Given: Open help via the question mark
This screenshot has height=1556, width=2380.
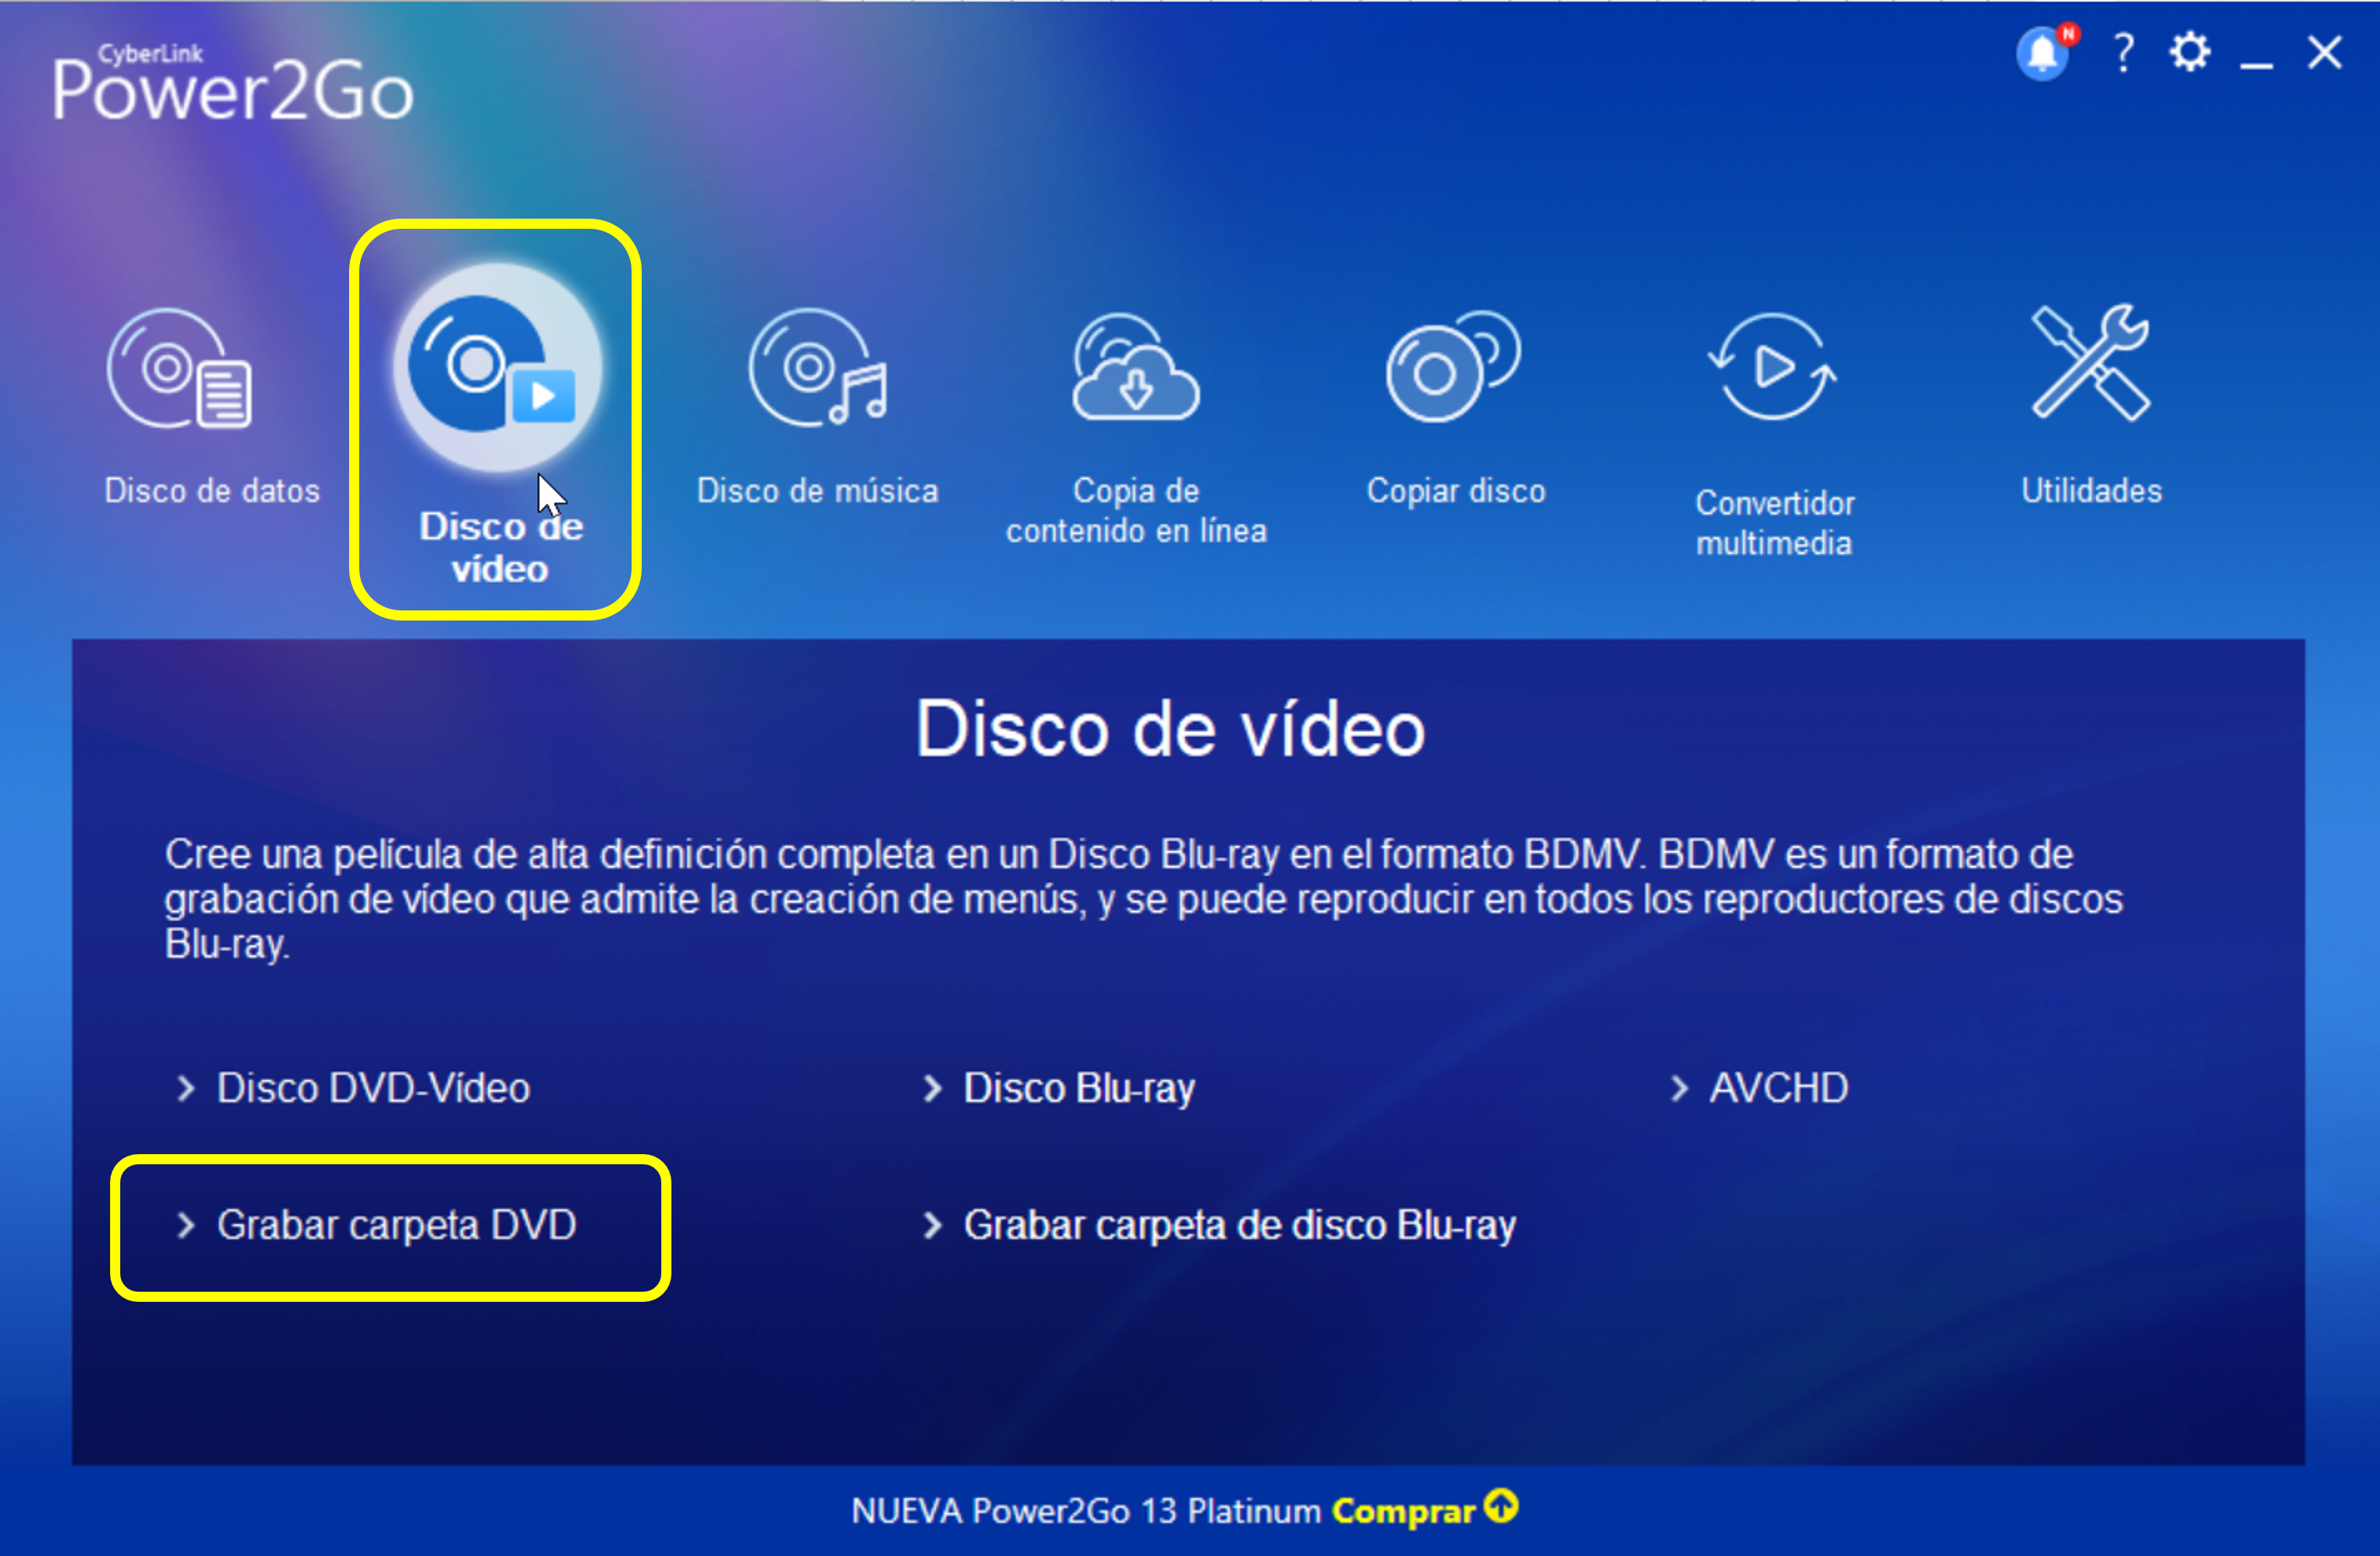Looking at the screenshot, I should click(x=2123, y=52).
